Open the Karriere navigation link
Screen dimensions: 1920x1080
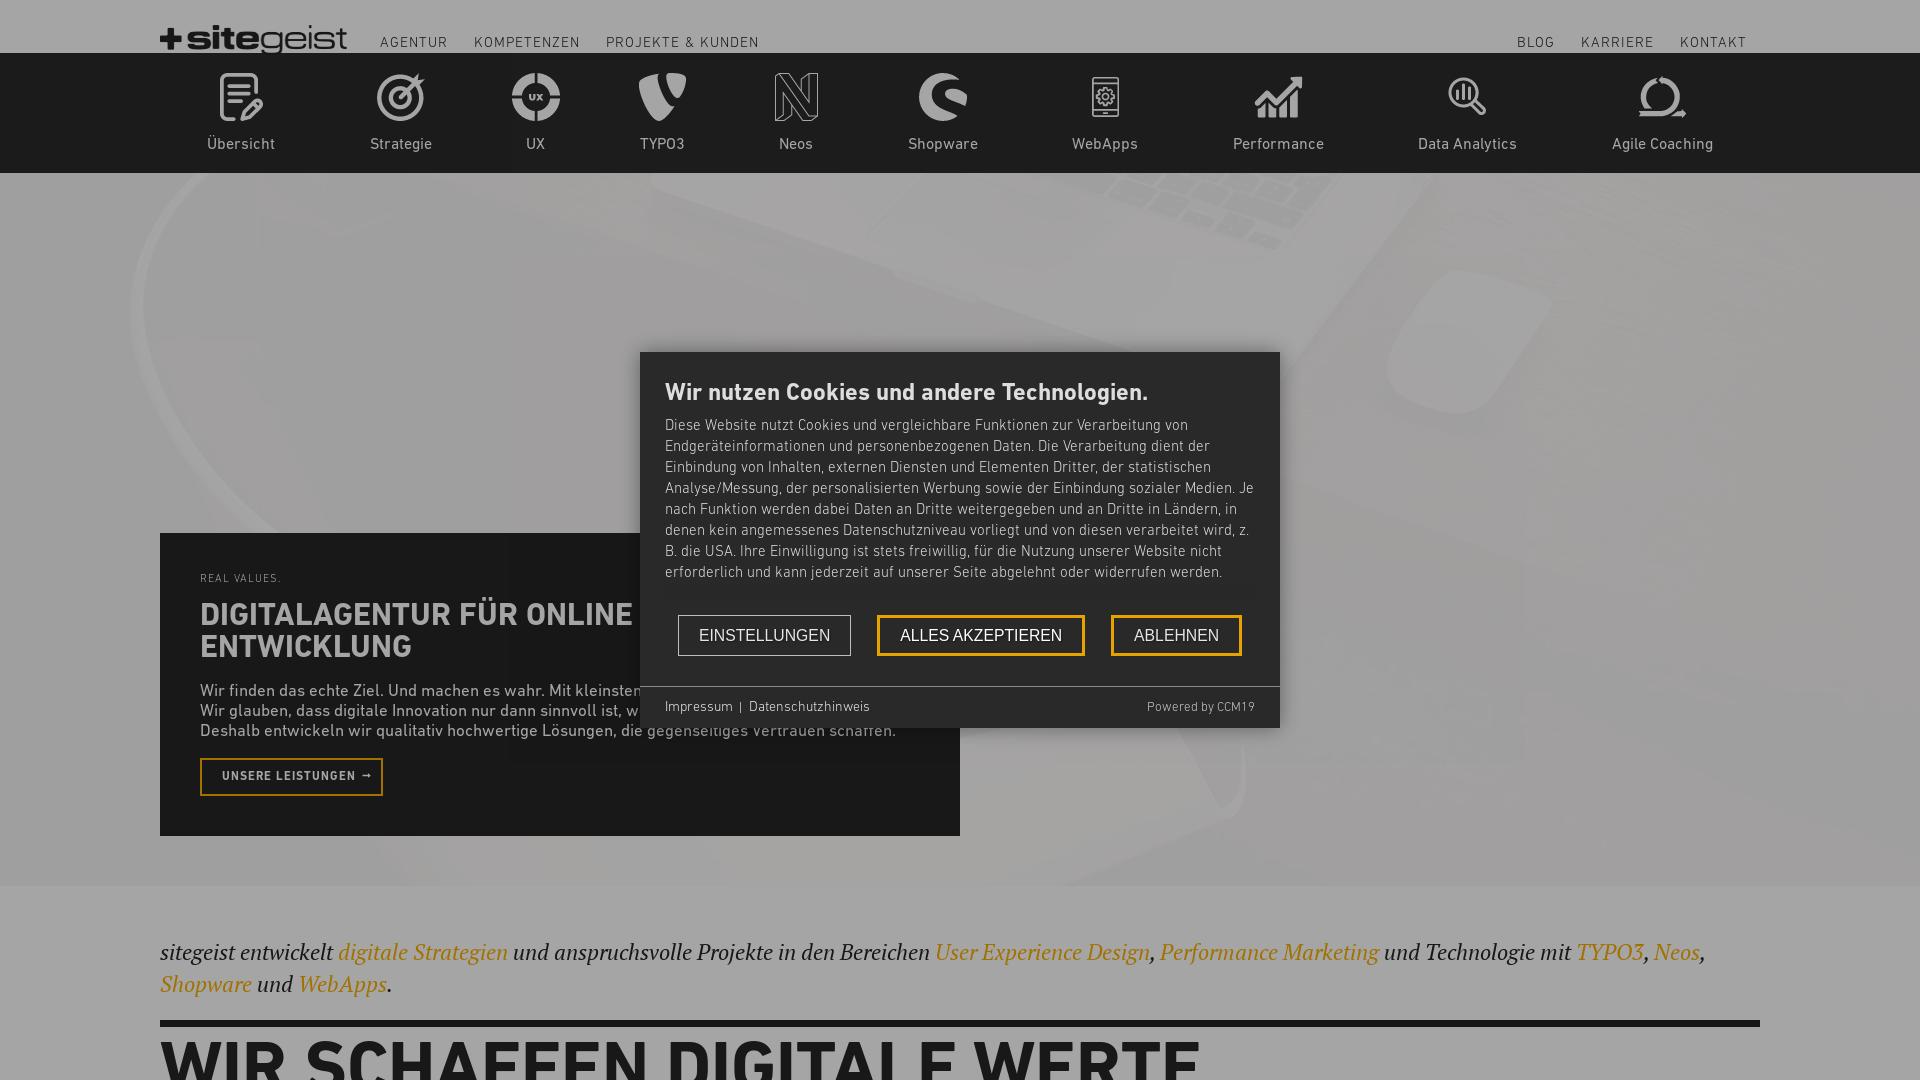point(1617,43)
